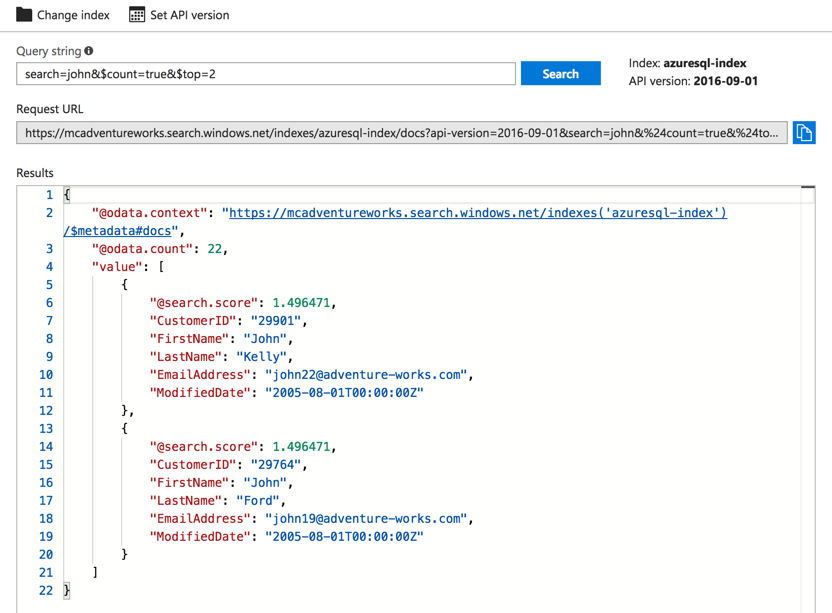832x613 pixels.
Task: Click the Set API version grid icon
Action: tap(137, 15)
